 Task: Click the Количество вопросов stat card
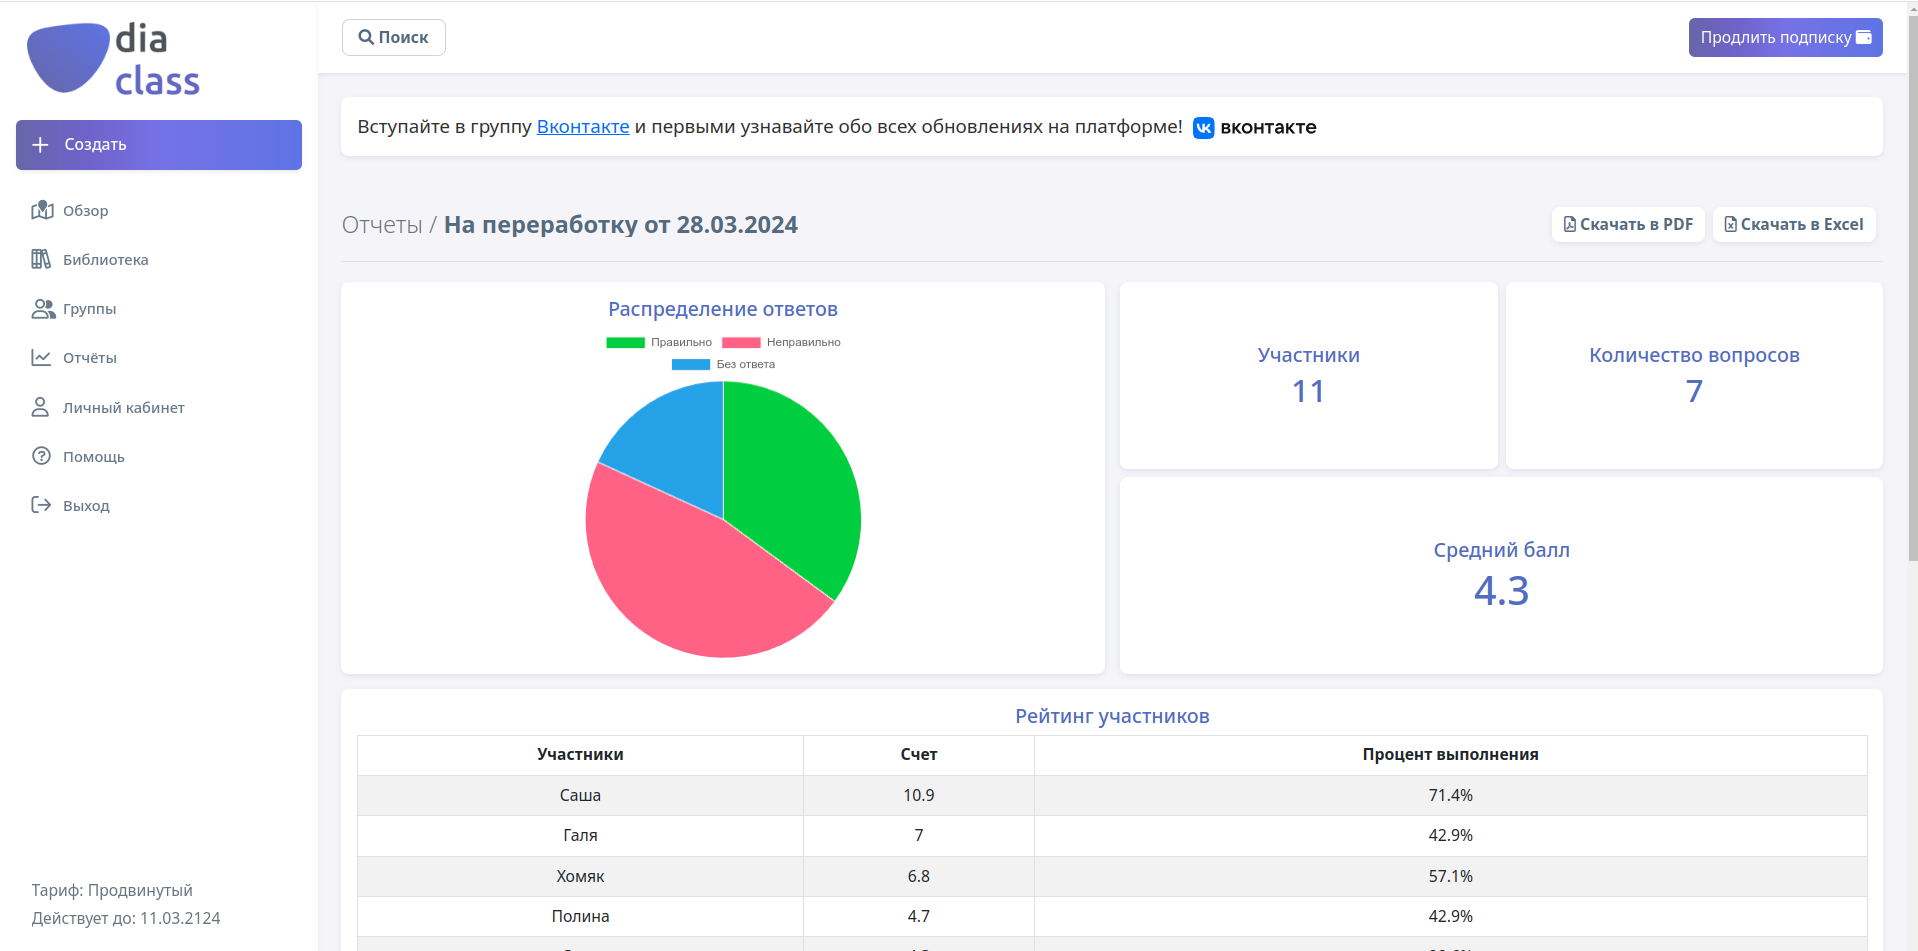(x=1694, y=375)
